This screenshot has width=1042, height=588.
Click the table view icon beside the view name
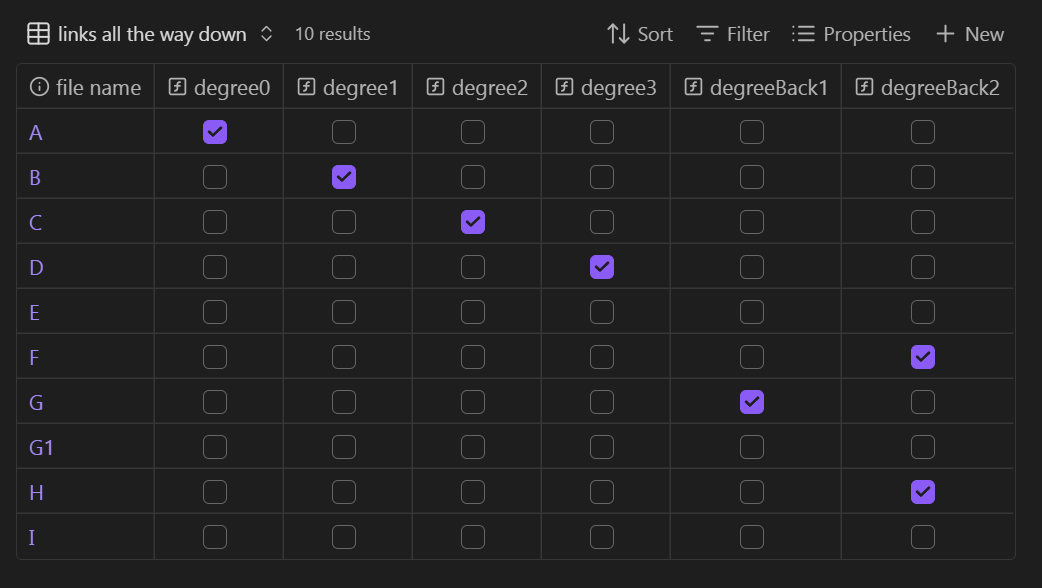coord(37,34)
